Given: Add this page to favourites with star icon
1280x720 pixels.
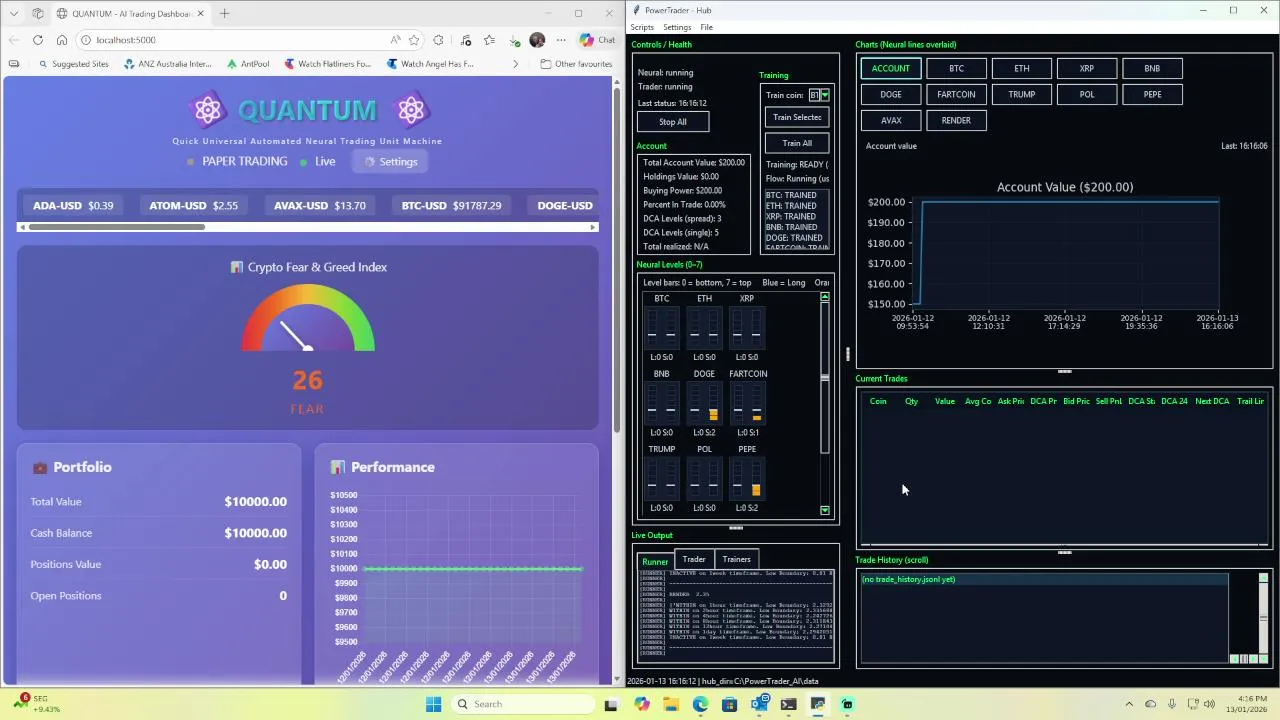Looking at the screenshot, I should point(414,40).
